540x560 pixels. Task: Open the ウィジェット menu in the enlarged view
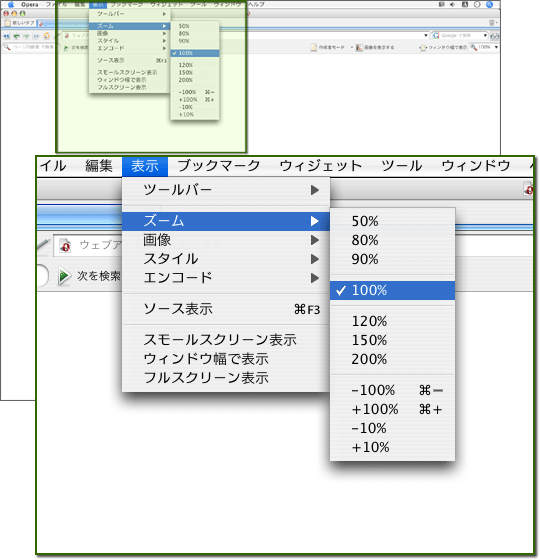321,166
